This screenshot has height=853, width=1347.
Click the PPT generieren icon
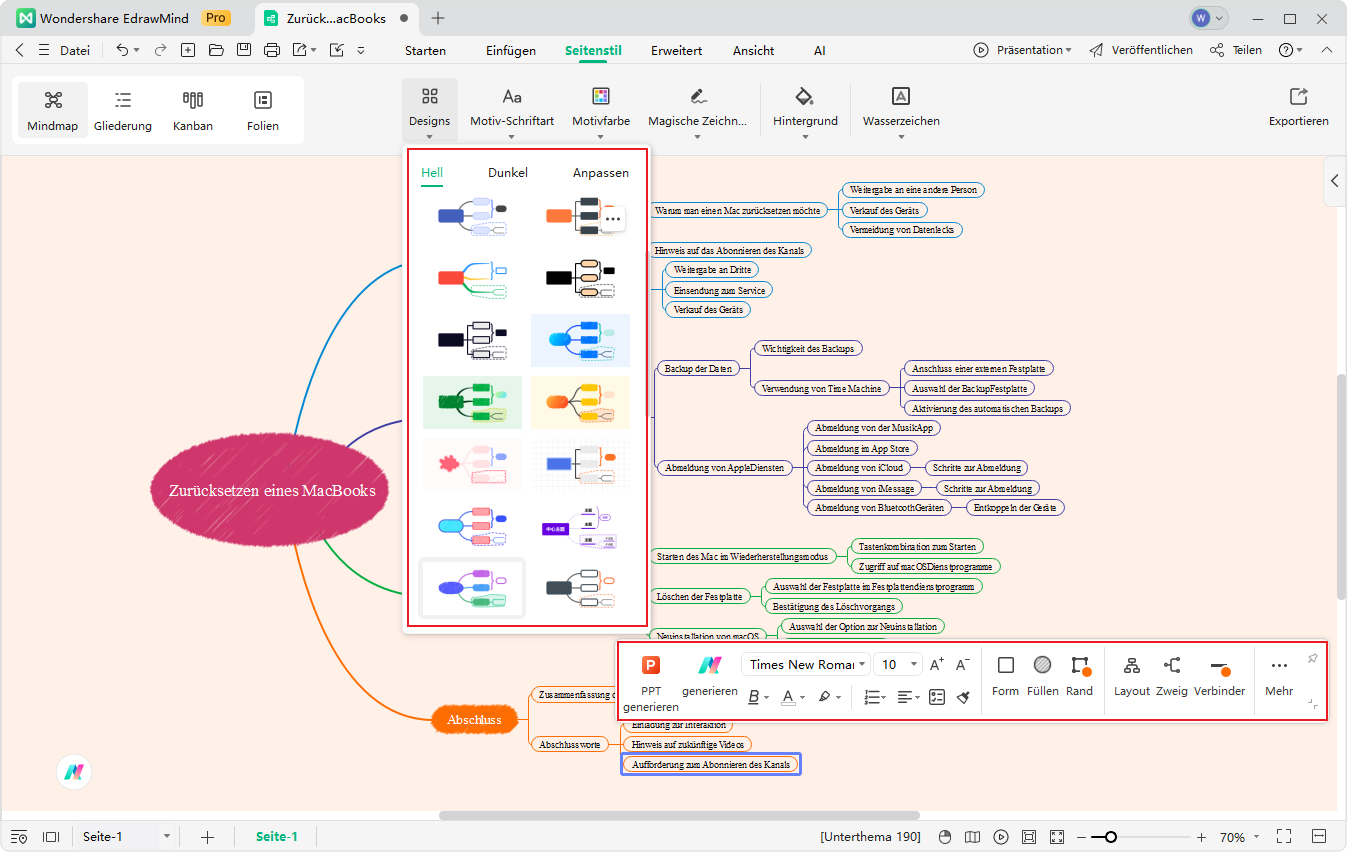(651, 666)
